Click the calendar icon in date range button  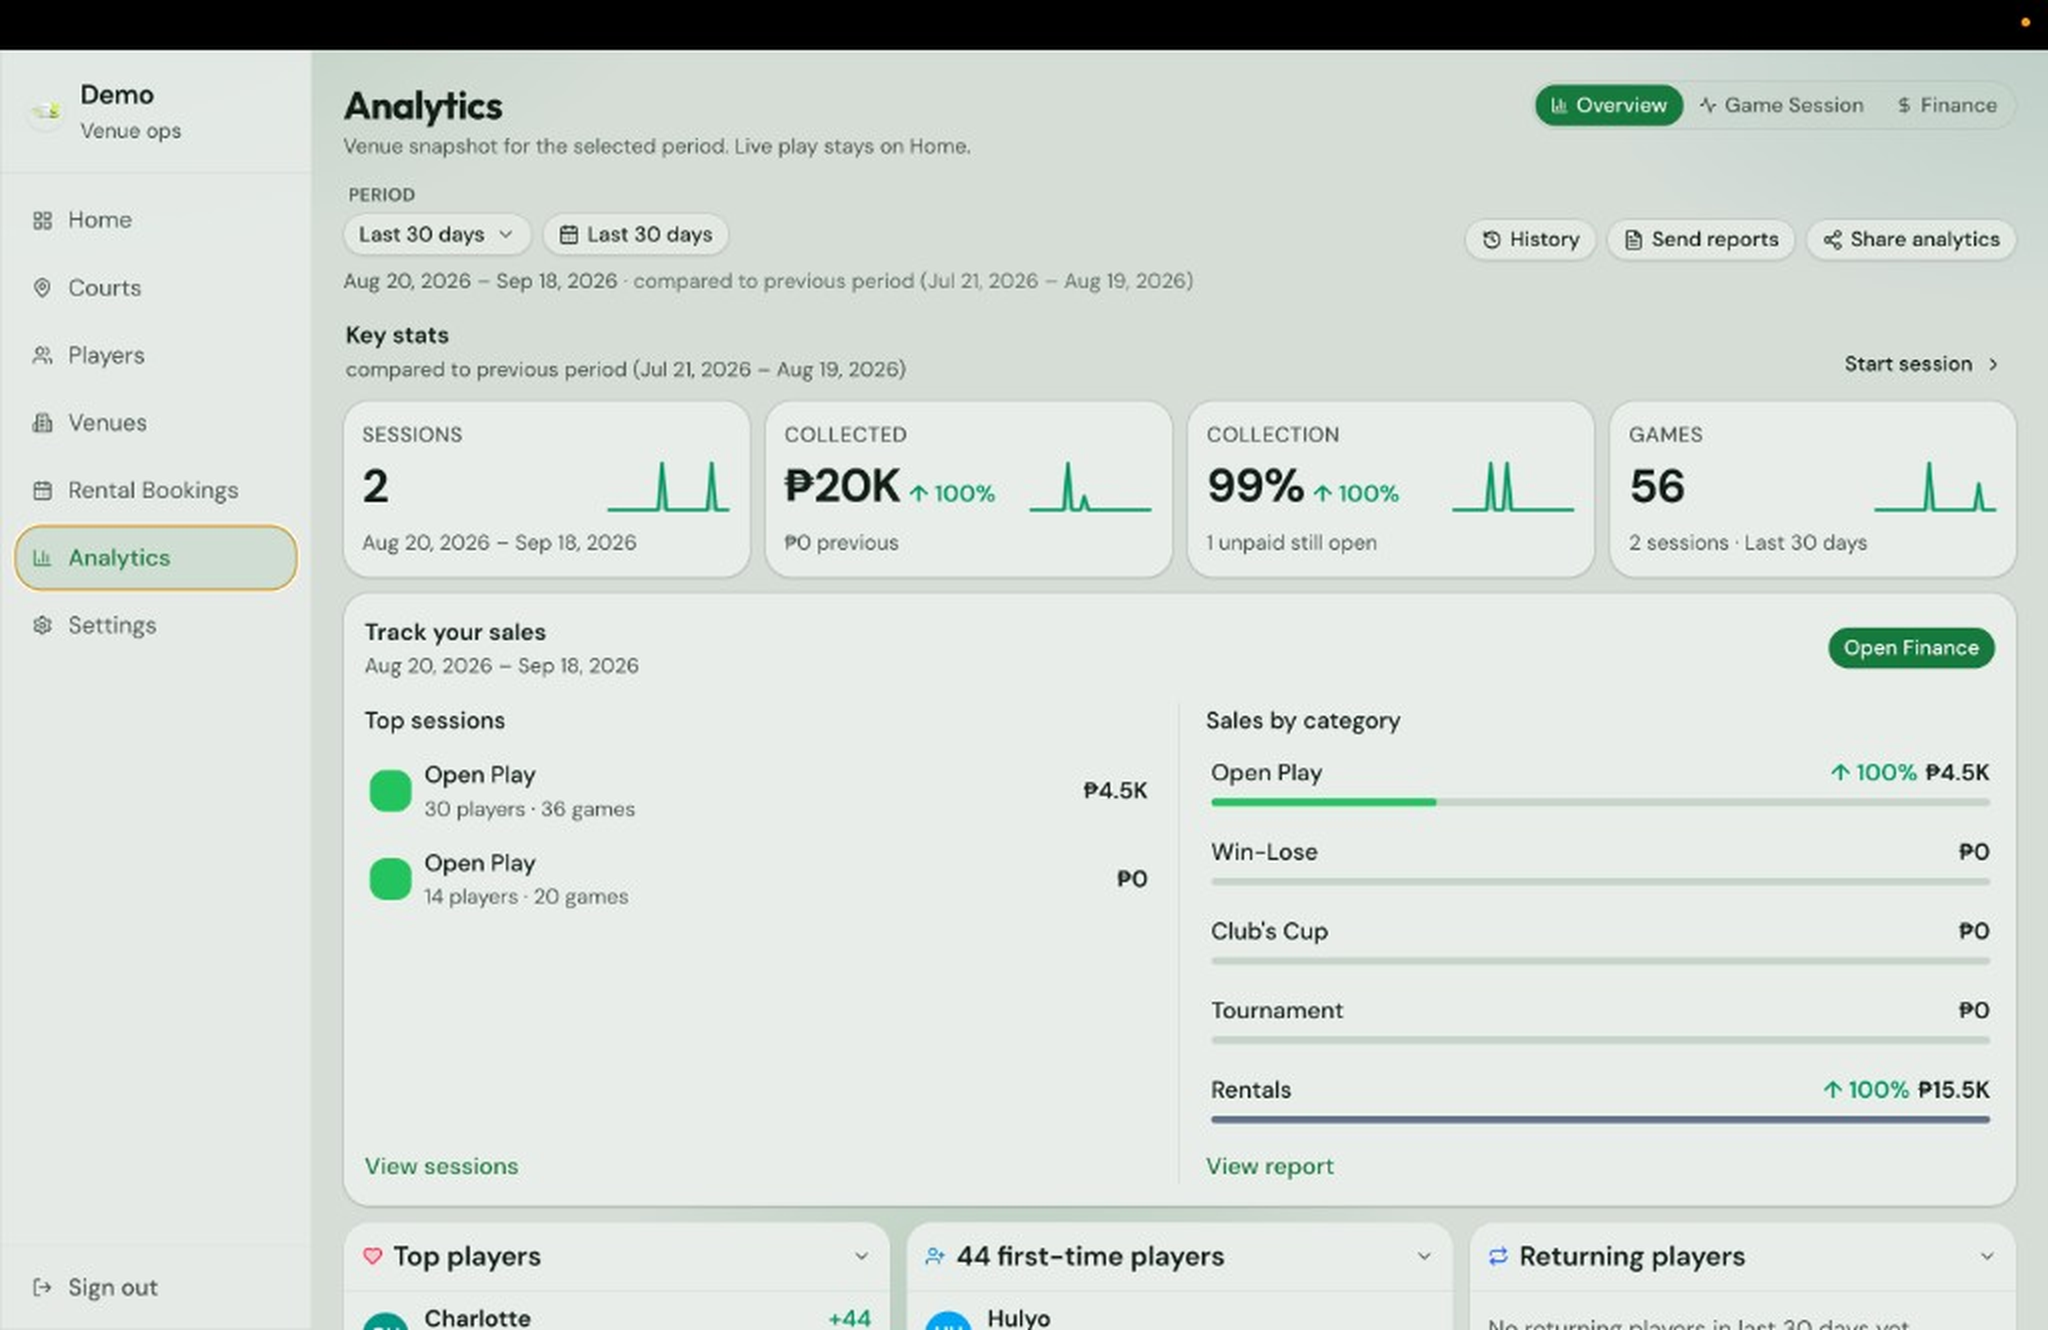(568, 235)
